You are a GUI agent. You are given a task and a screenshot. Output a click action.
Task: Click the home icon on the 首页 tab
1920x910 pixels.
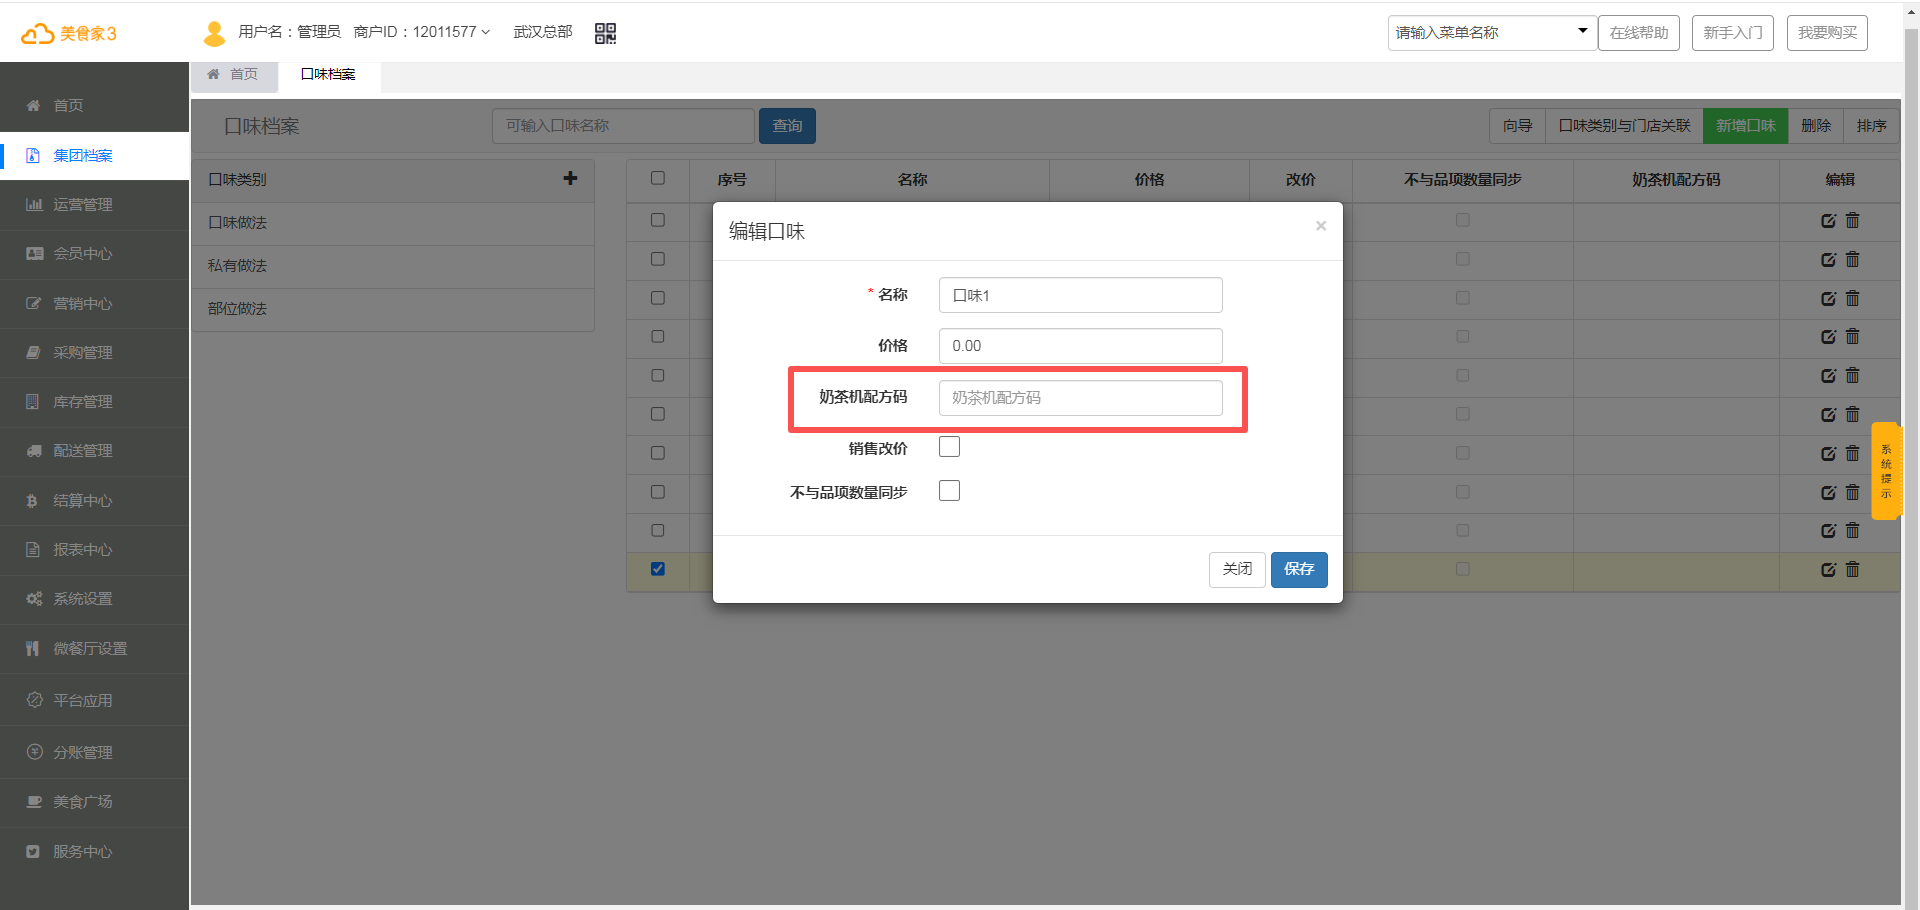click(x=213, y=74)
